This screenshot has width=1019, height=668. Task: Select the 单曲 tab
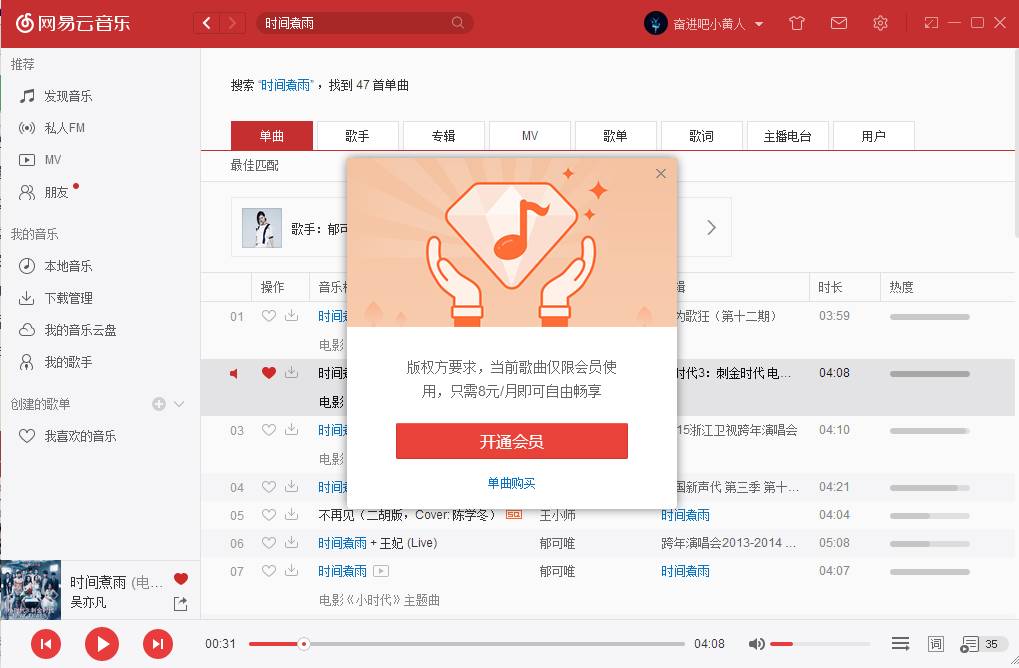(x=272, y=136)
